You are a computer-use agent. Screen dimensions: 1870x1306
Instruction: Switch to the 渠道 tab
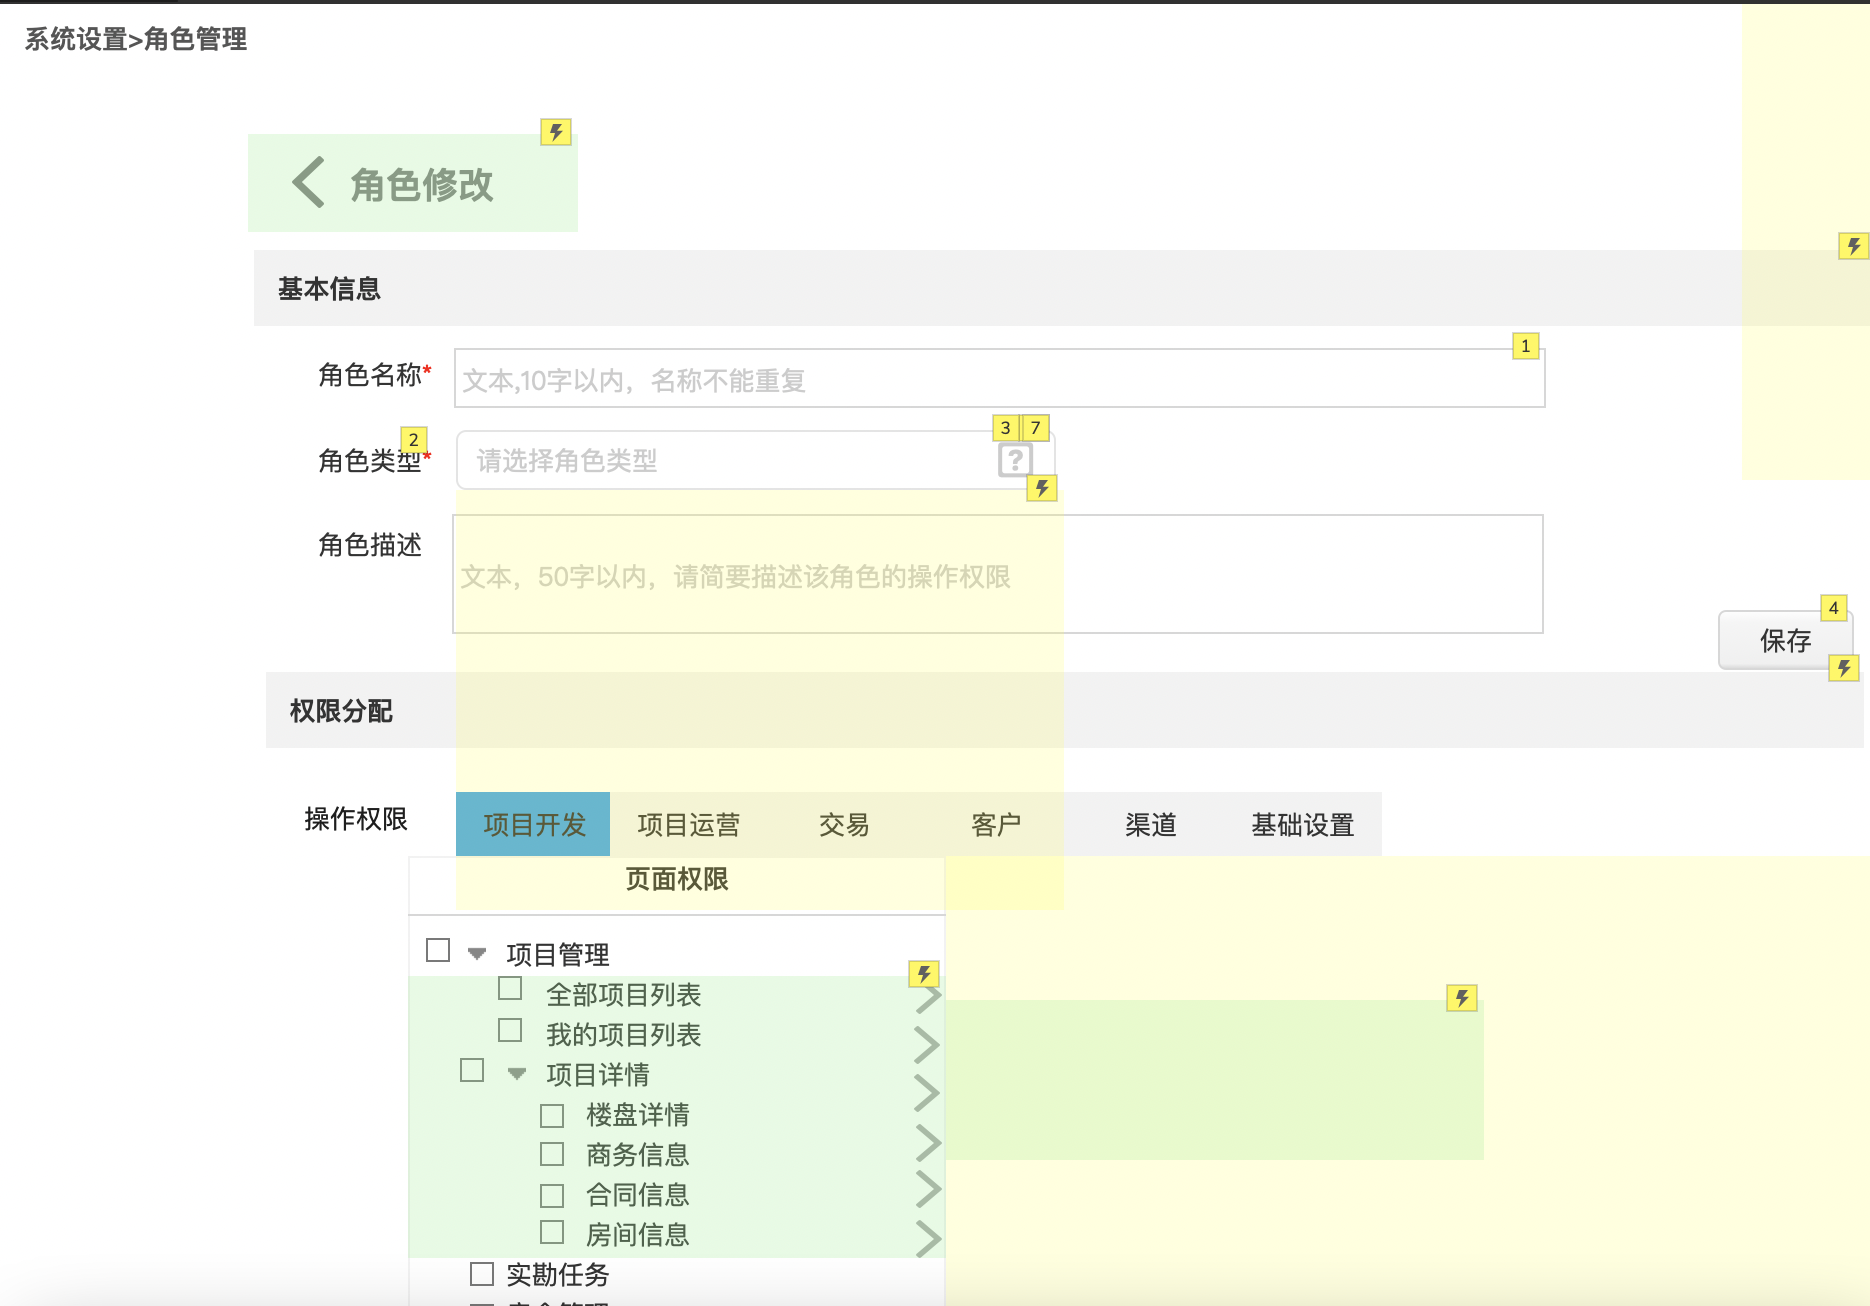tap(1150, 824)
